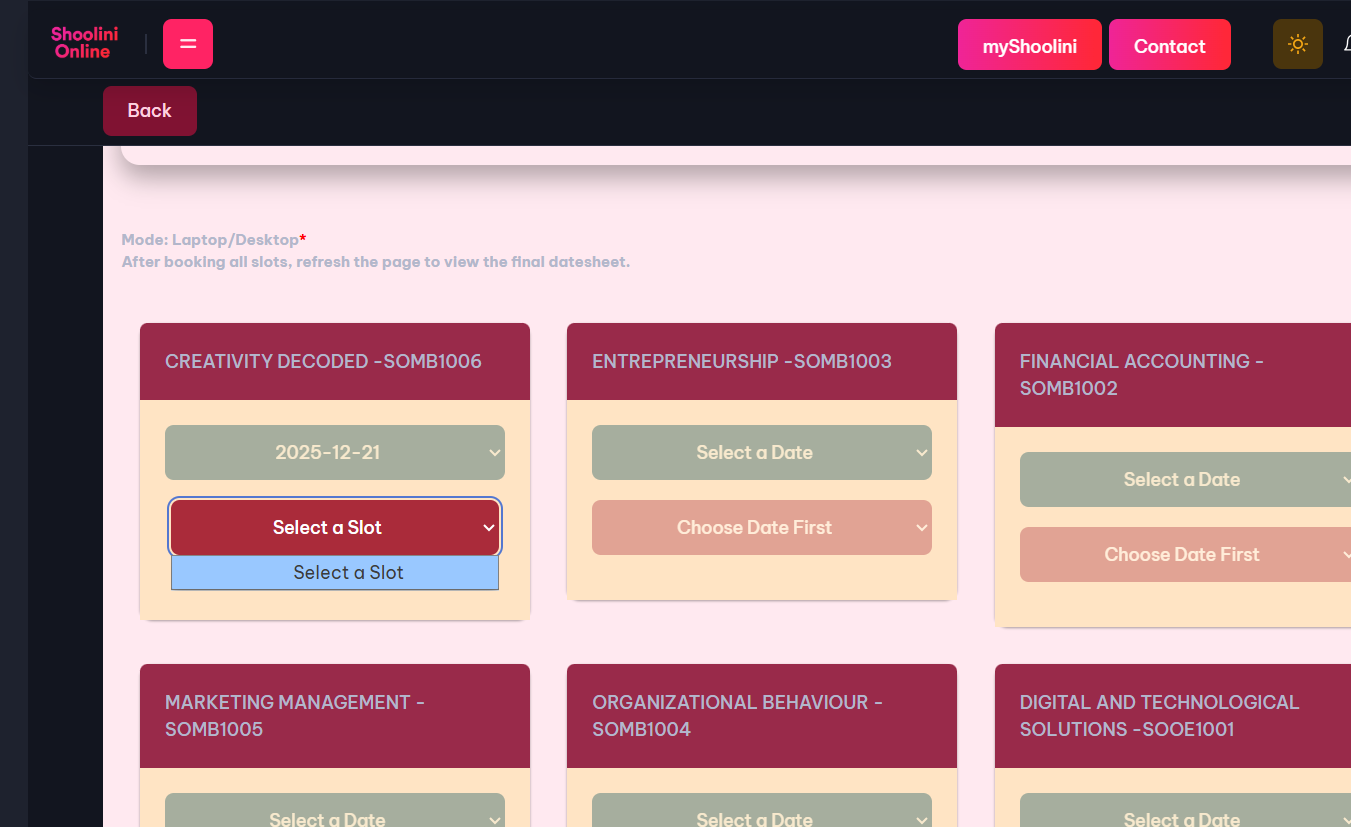Open the 2025-12-21 date dropdown for Creativity Decoded
Screen dimensions: 1351x827
pyautogui.click(x=335, y=452)
